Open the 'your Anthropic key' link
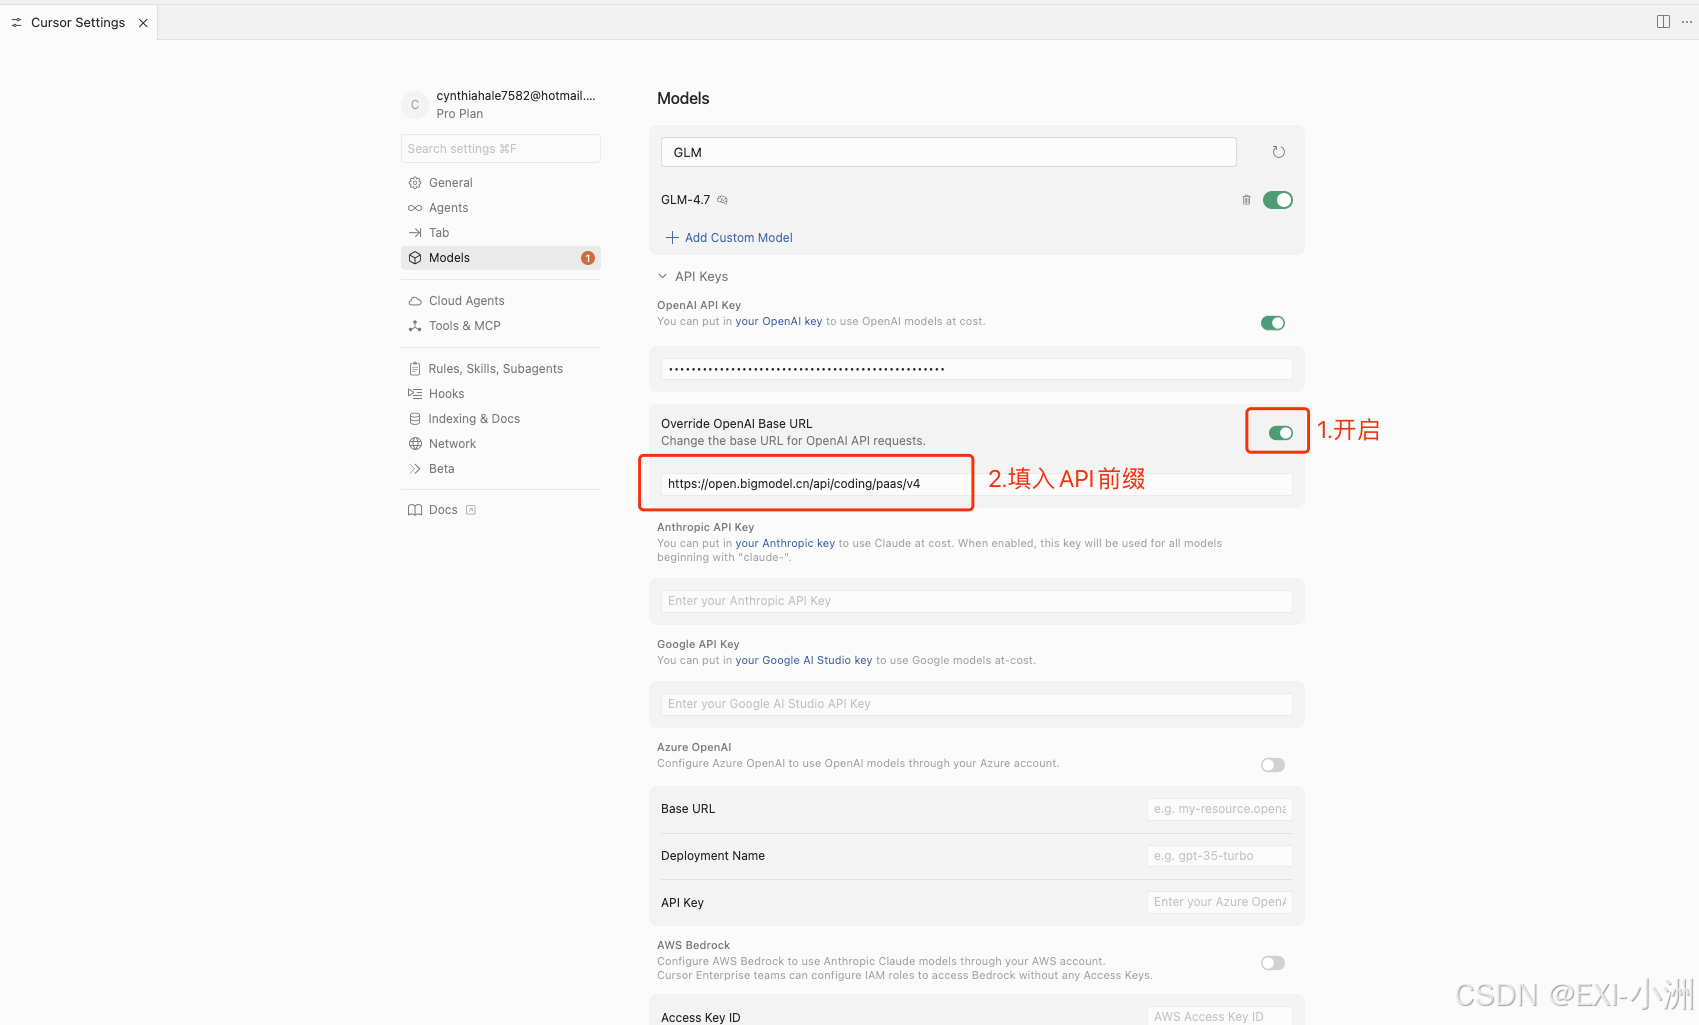1699x1025 pixels. 785,544
